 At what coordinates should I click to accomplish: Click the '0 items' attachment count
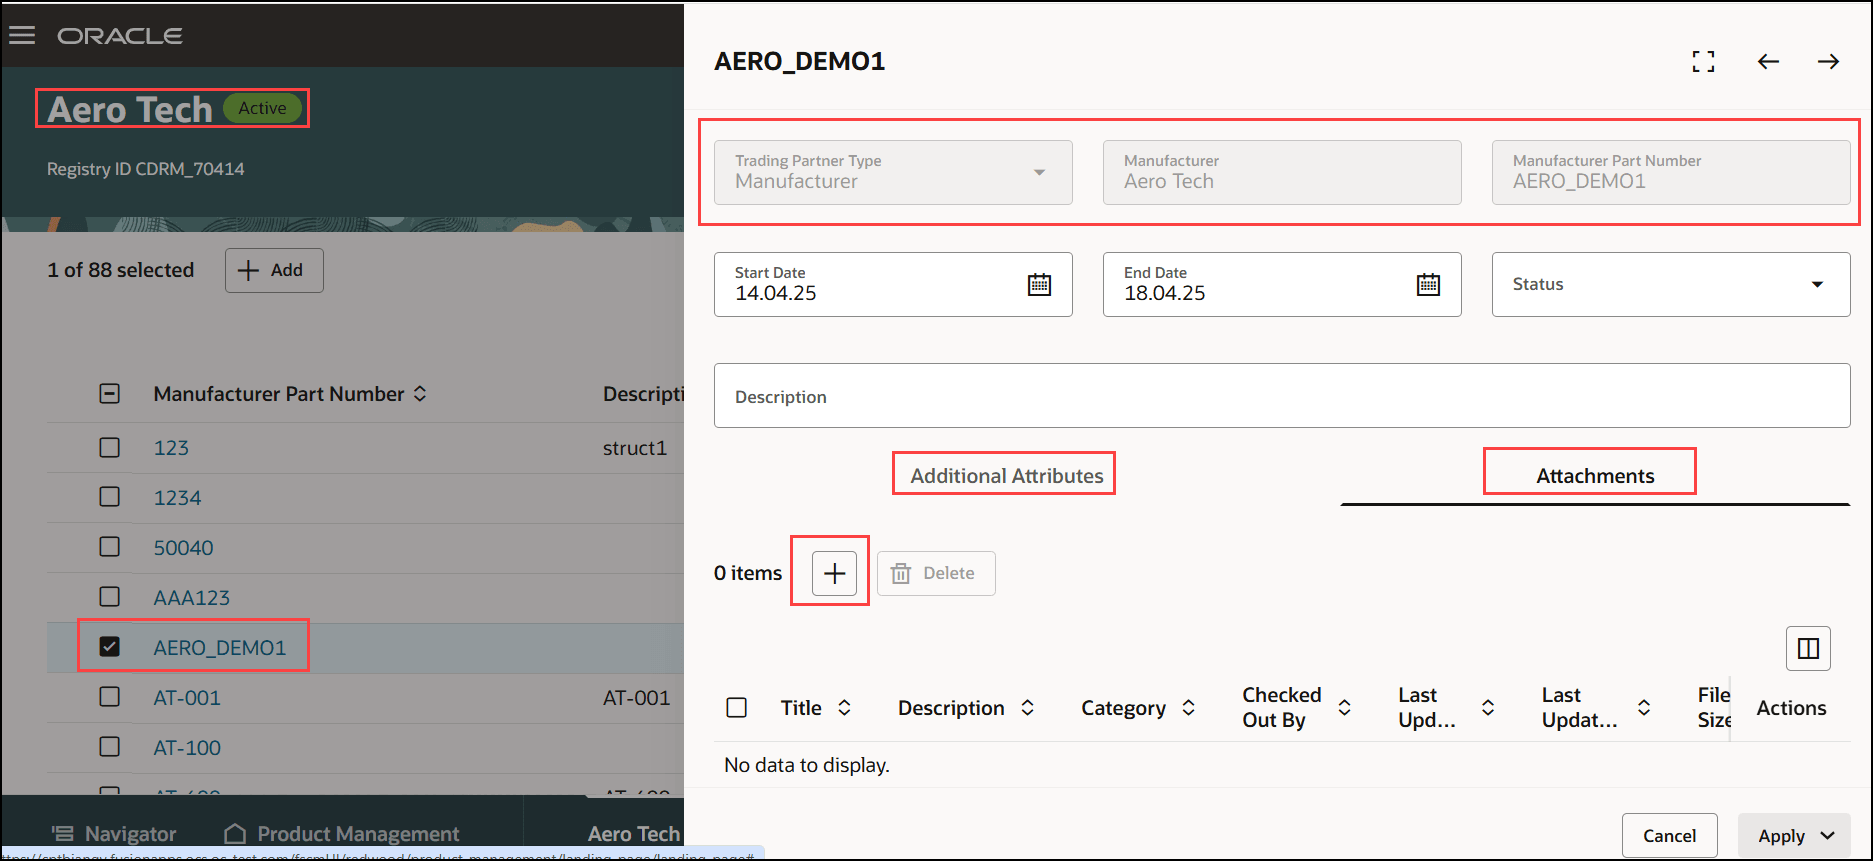748,573
